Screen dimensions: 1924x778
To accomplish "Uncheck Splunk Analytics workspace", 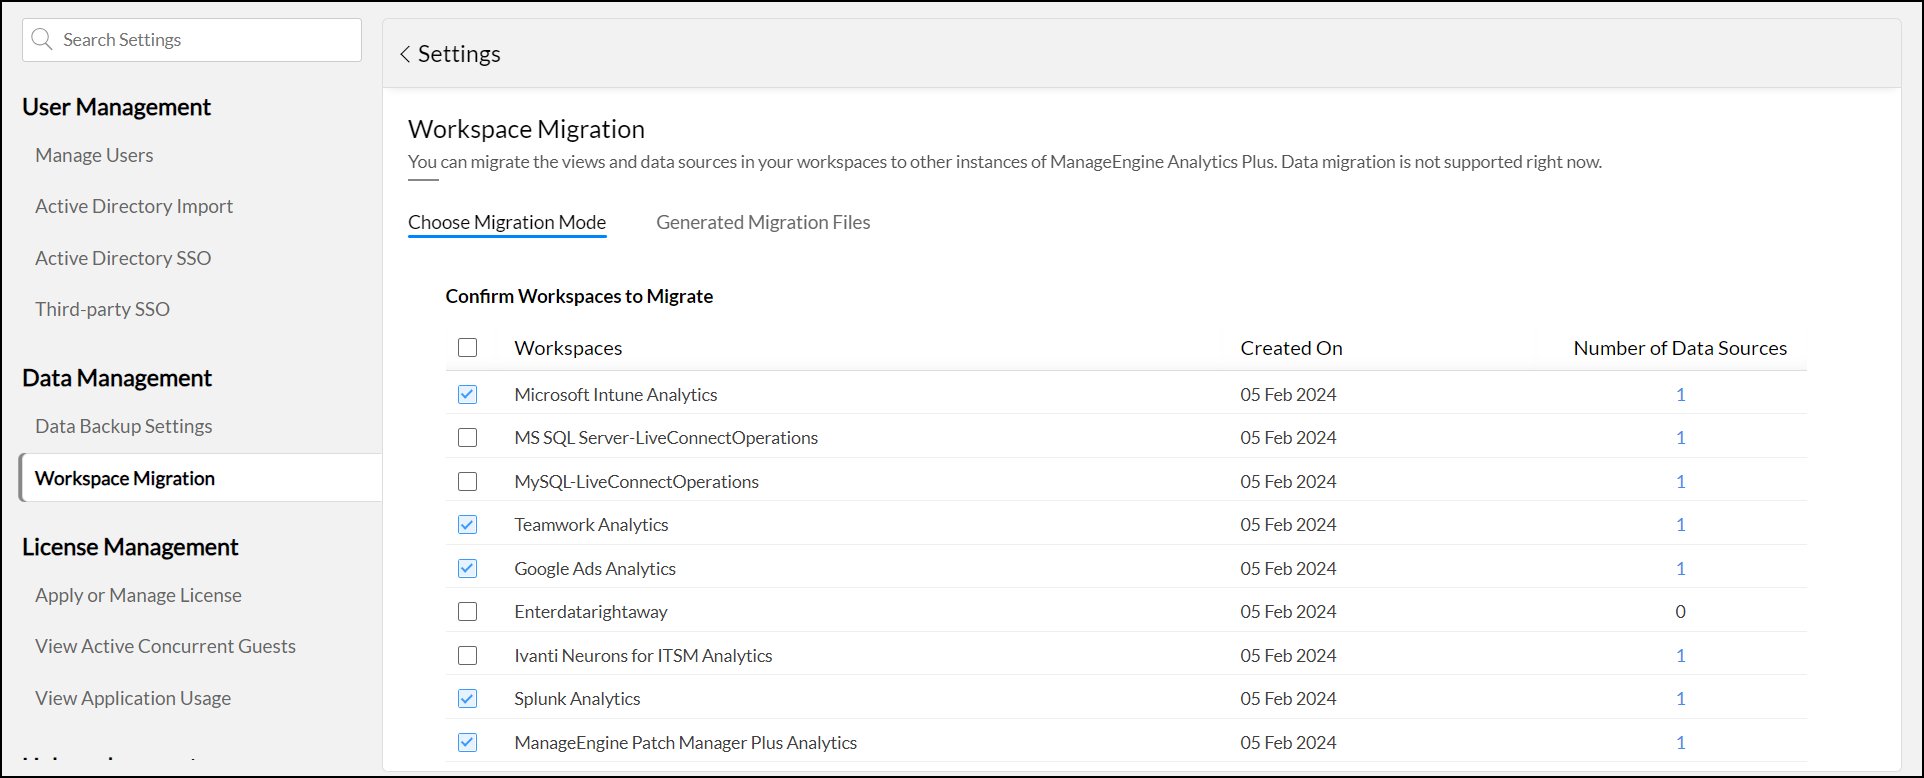I will [x=467, y=699].
